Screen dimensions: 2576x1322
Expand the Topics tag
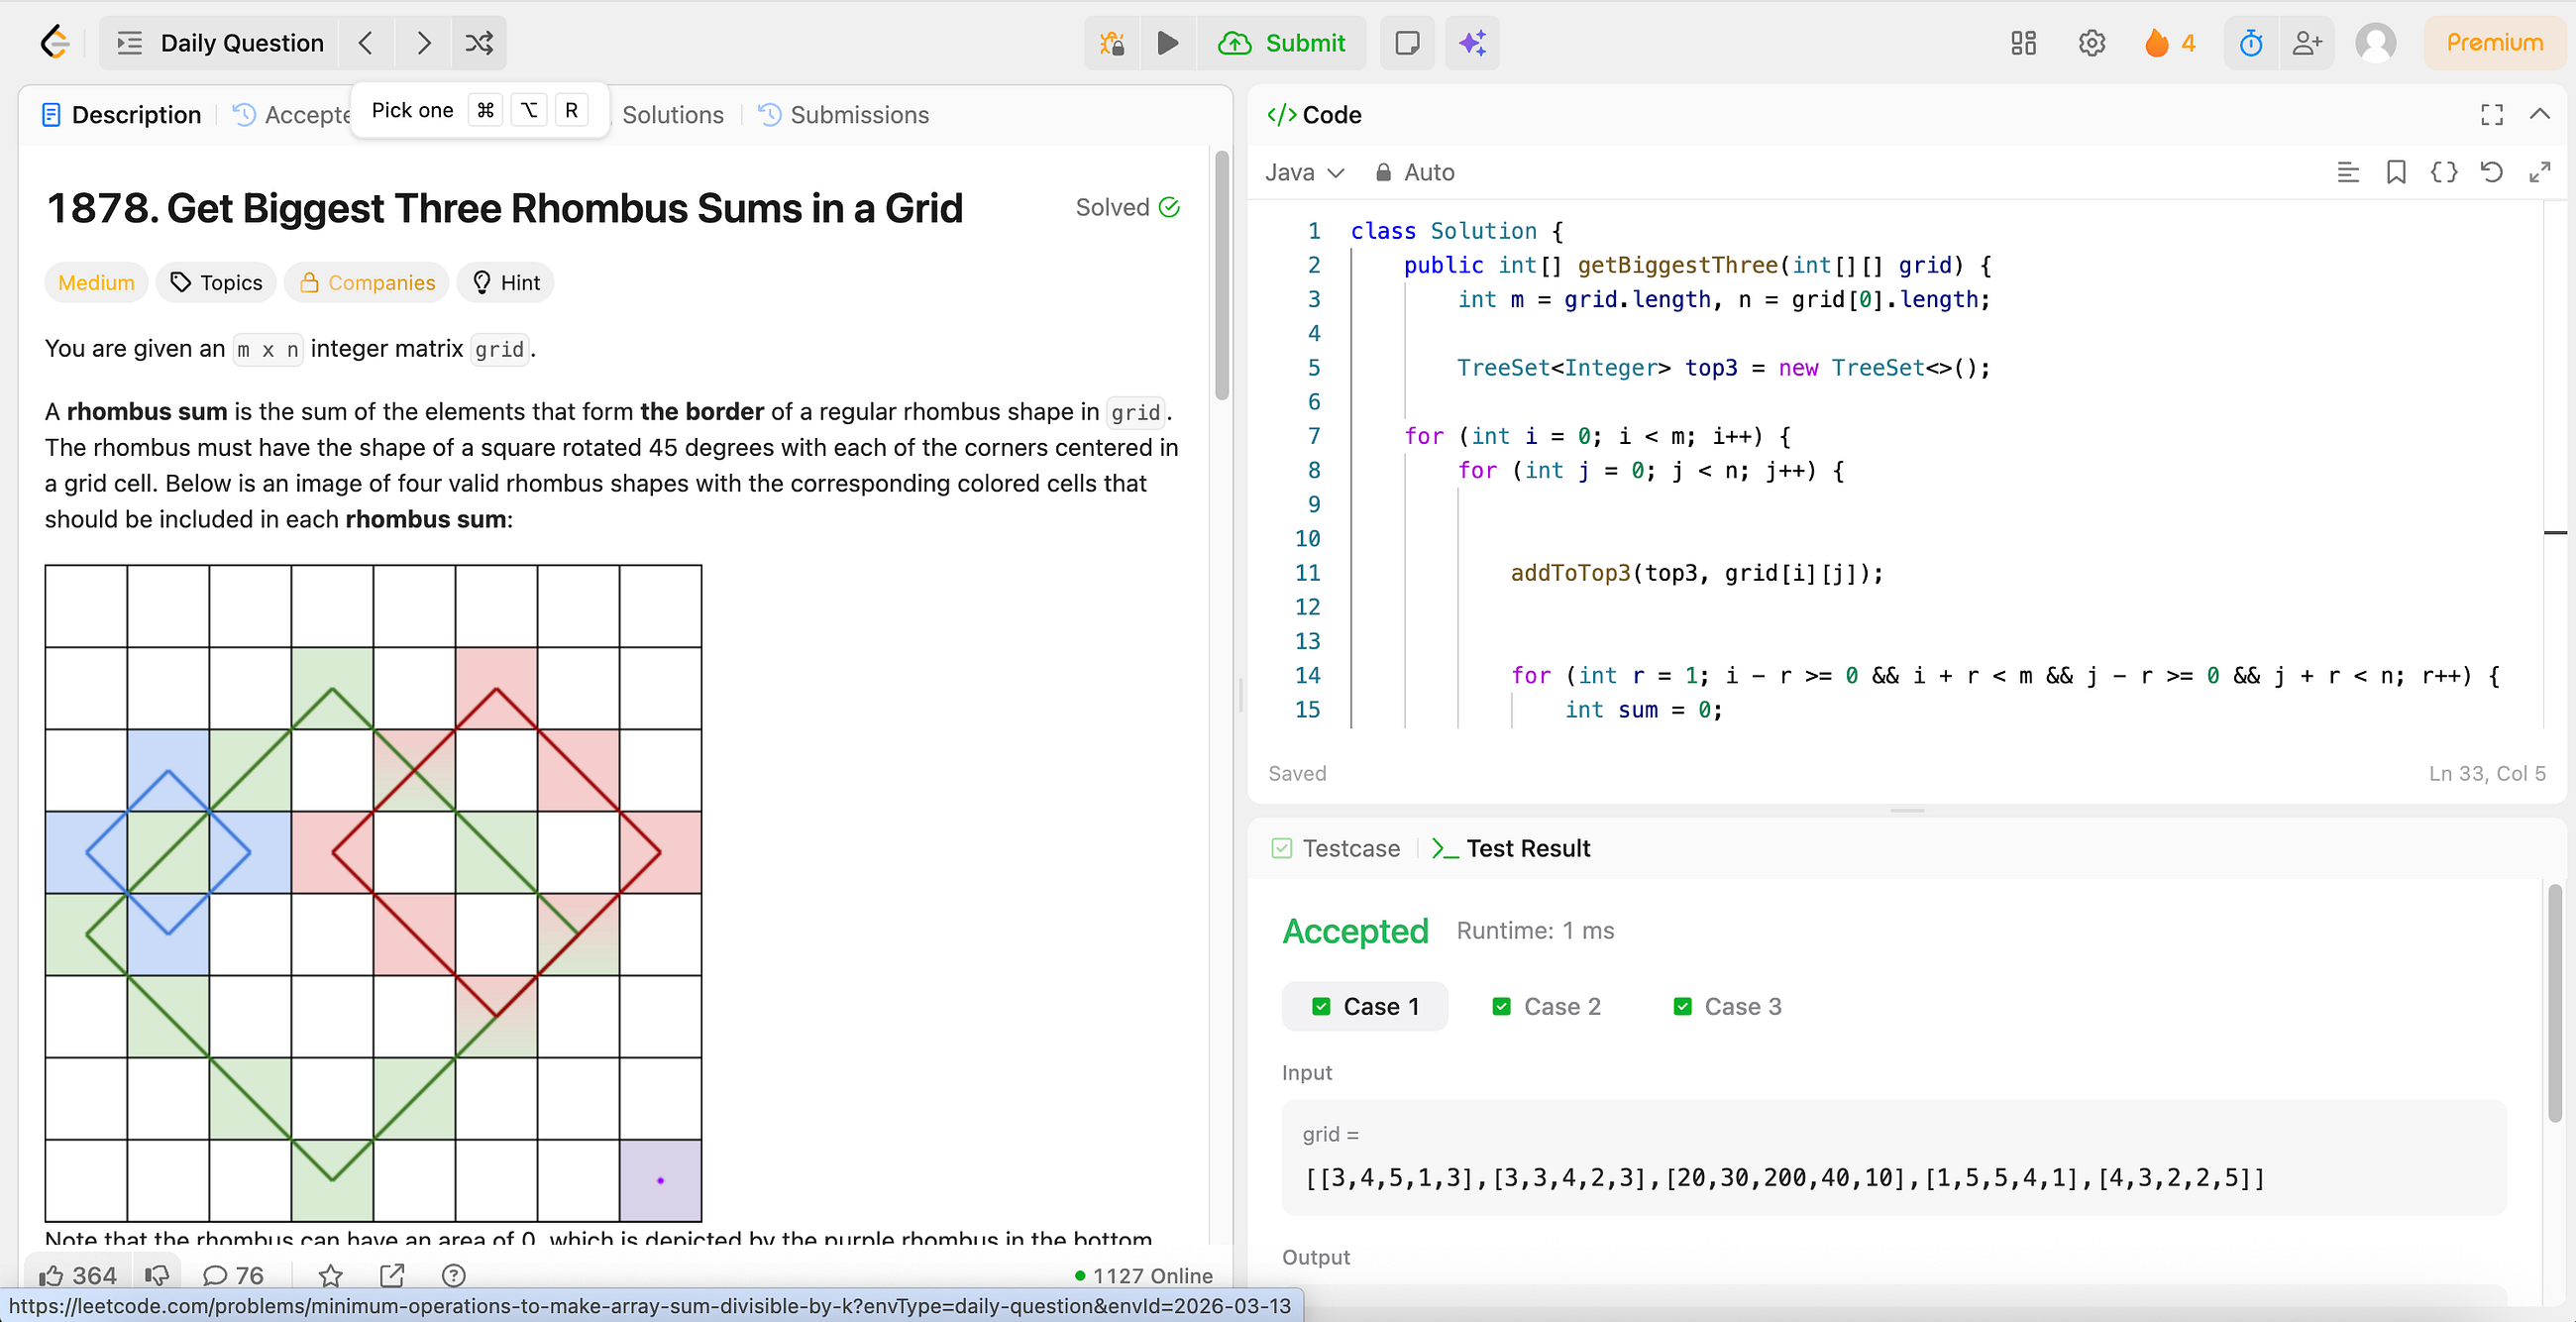[x=216, y=283]
